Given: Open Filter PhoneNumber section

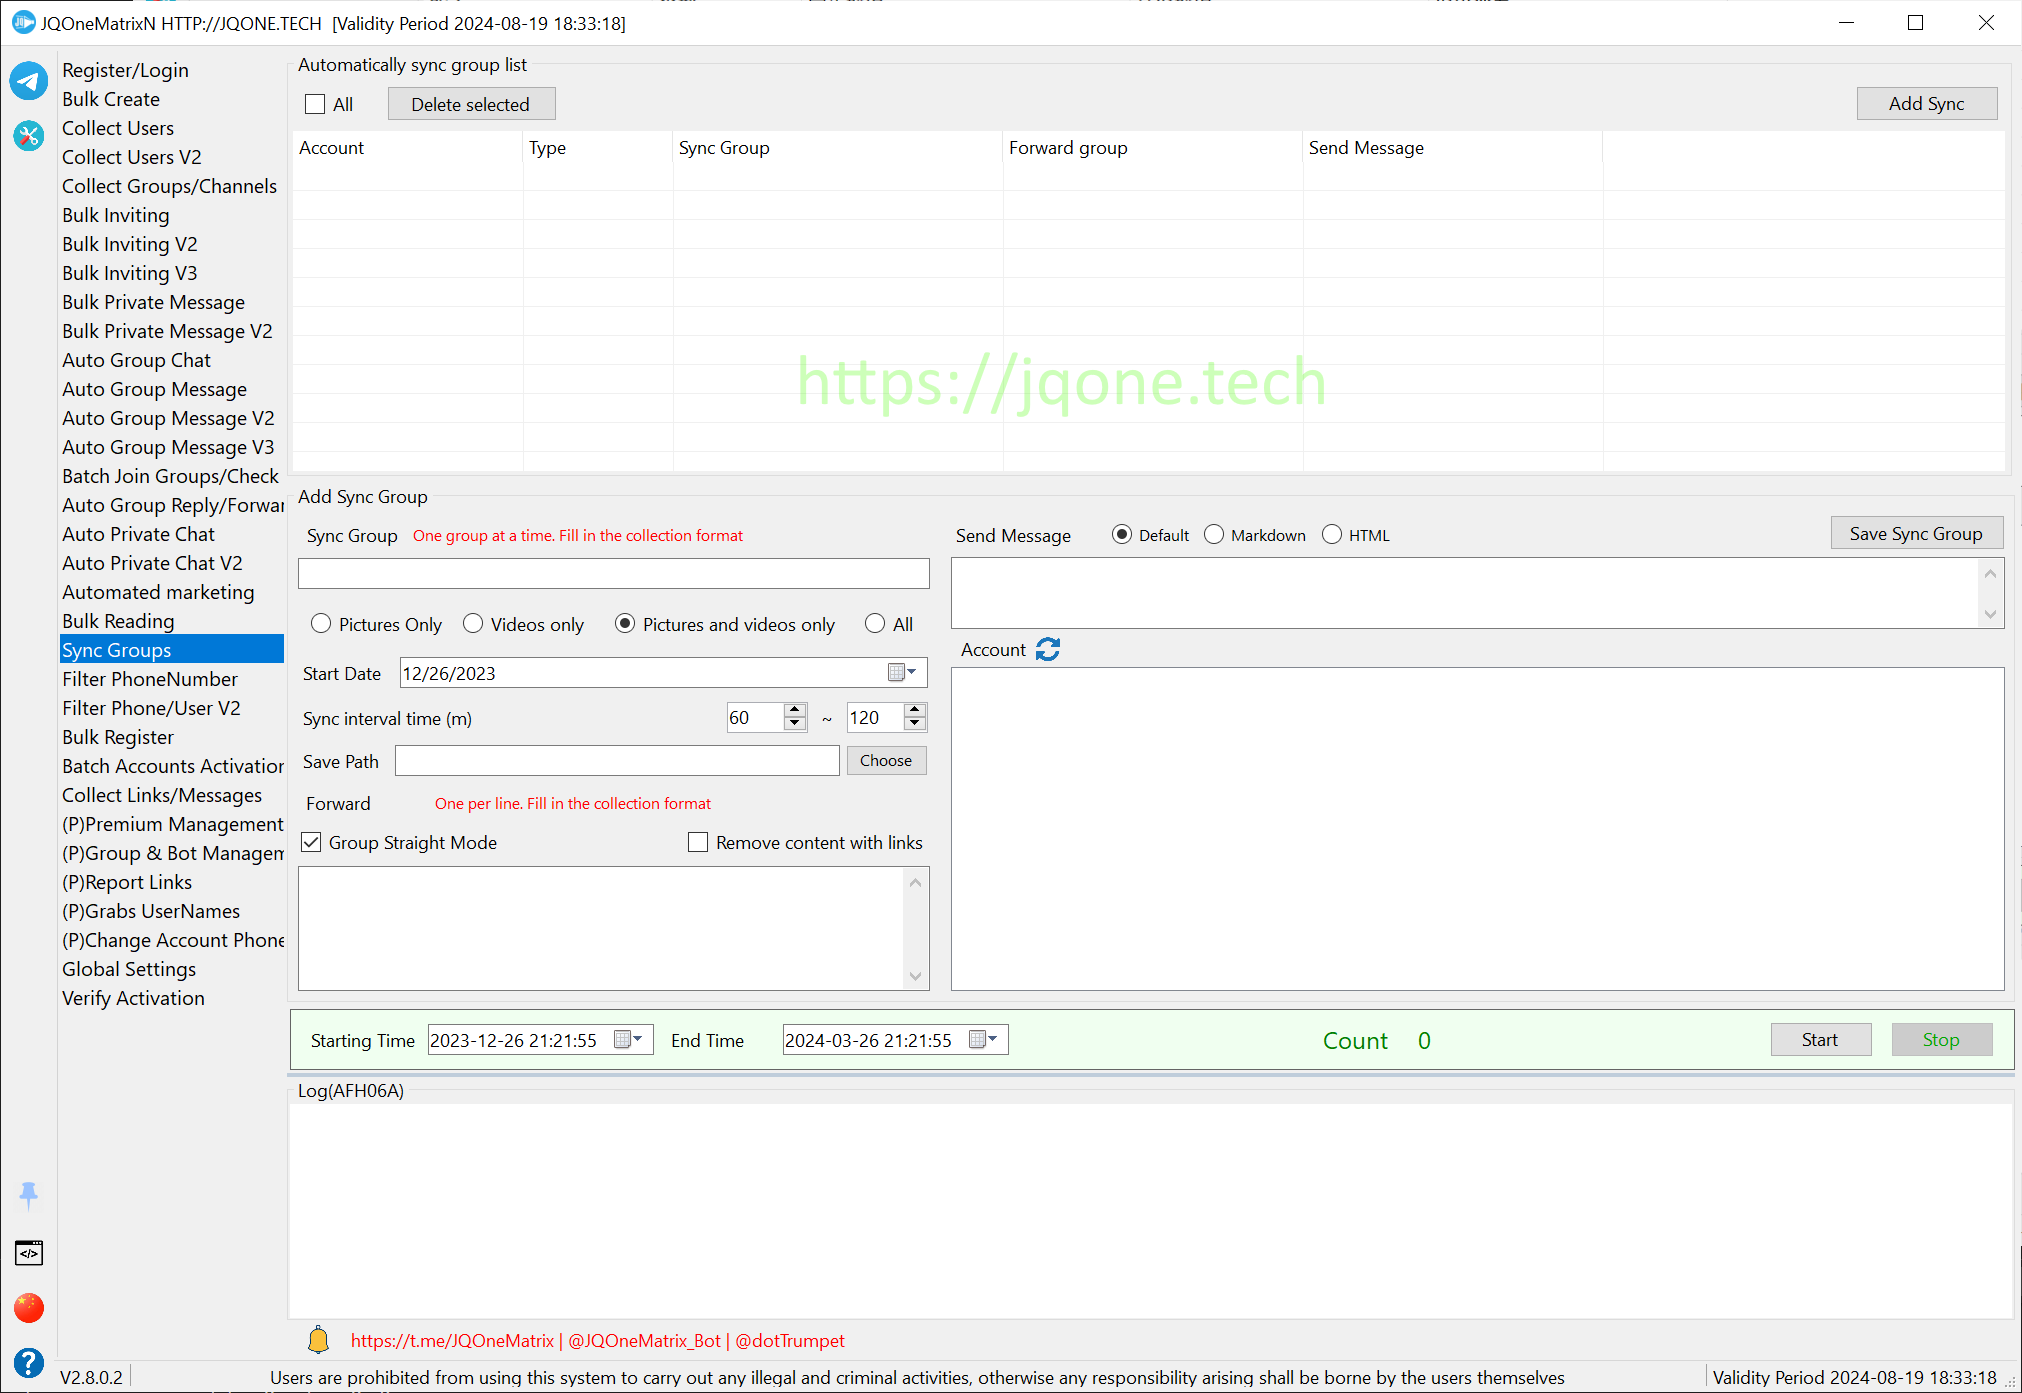Looking at the screenshot, I should coord(150,679).
